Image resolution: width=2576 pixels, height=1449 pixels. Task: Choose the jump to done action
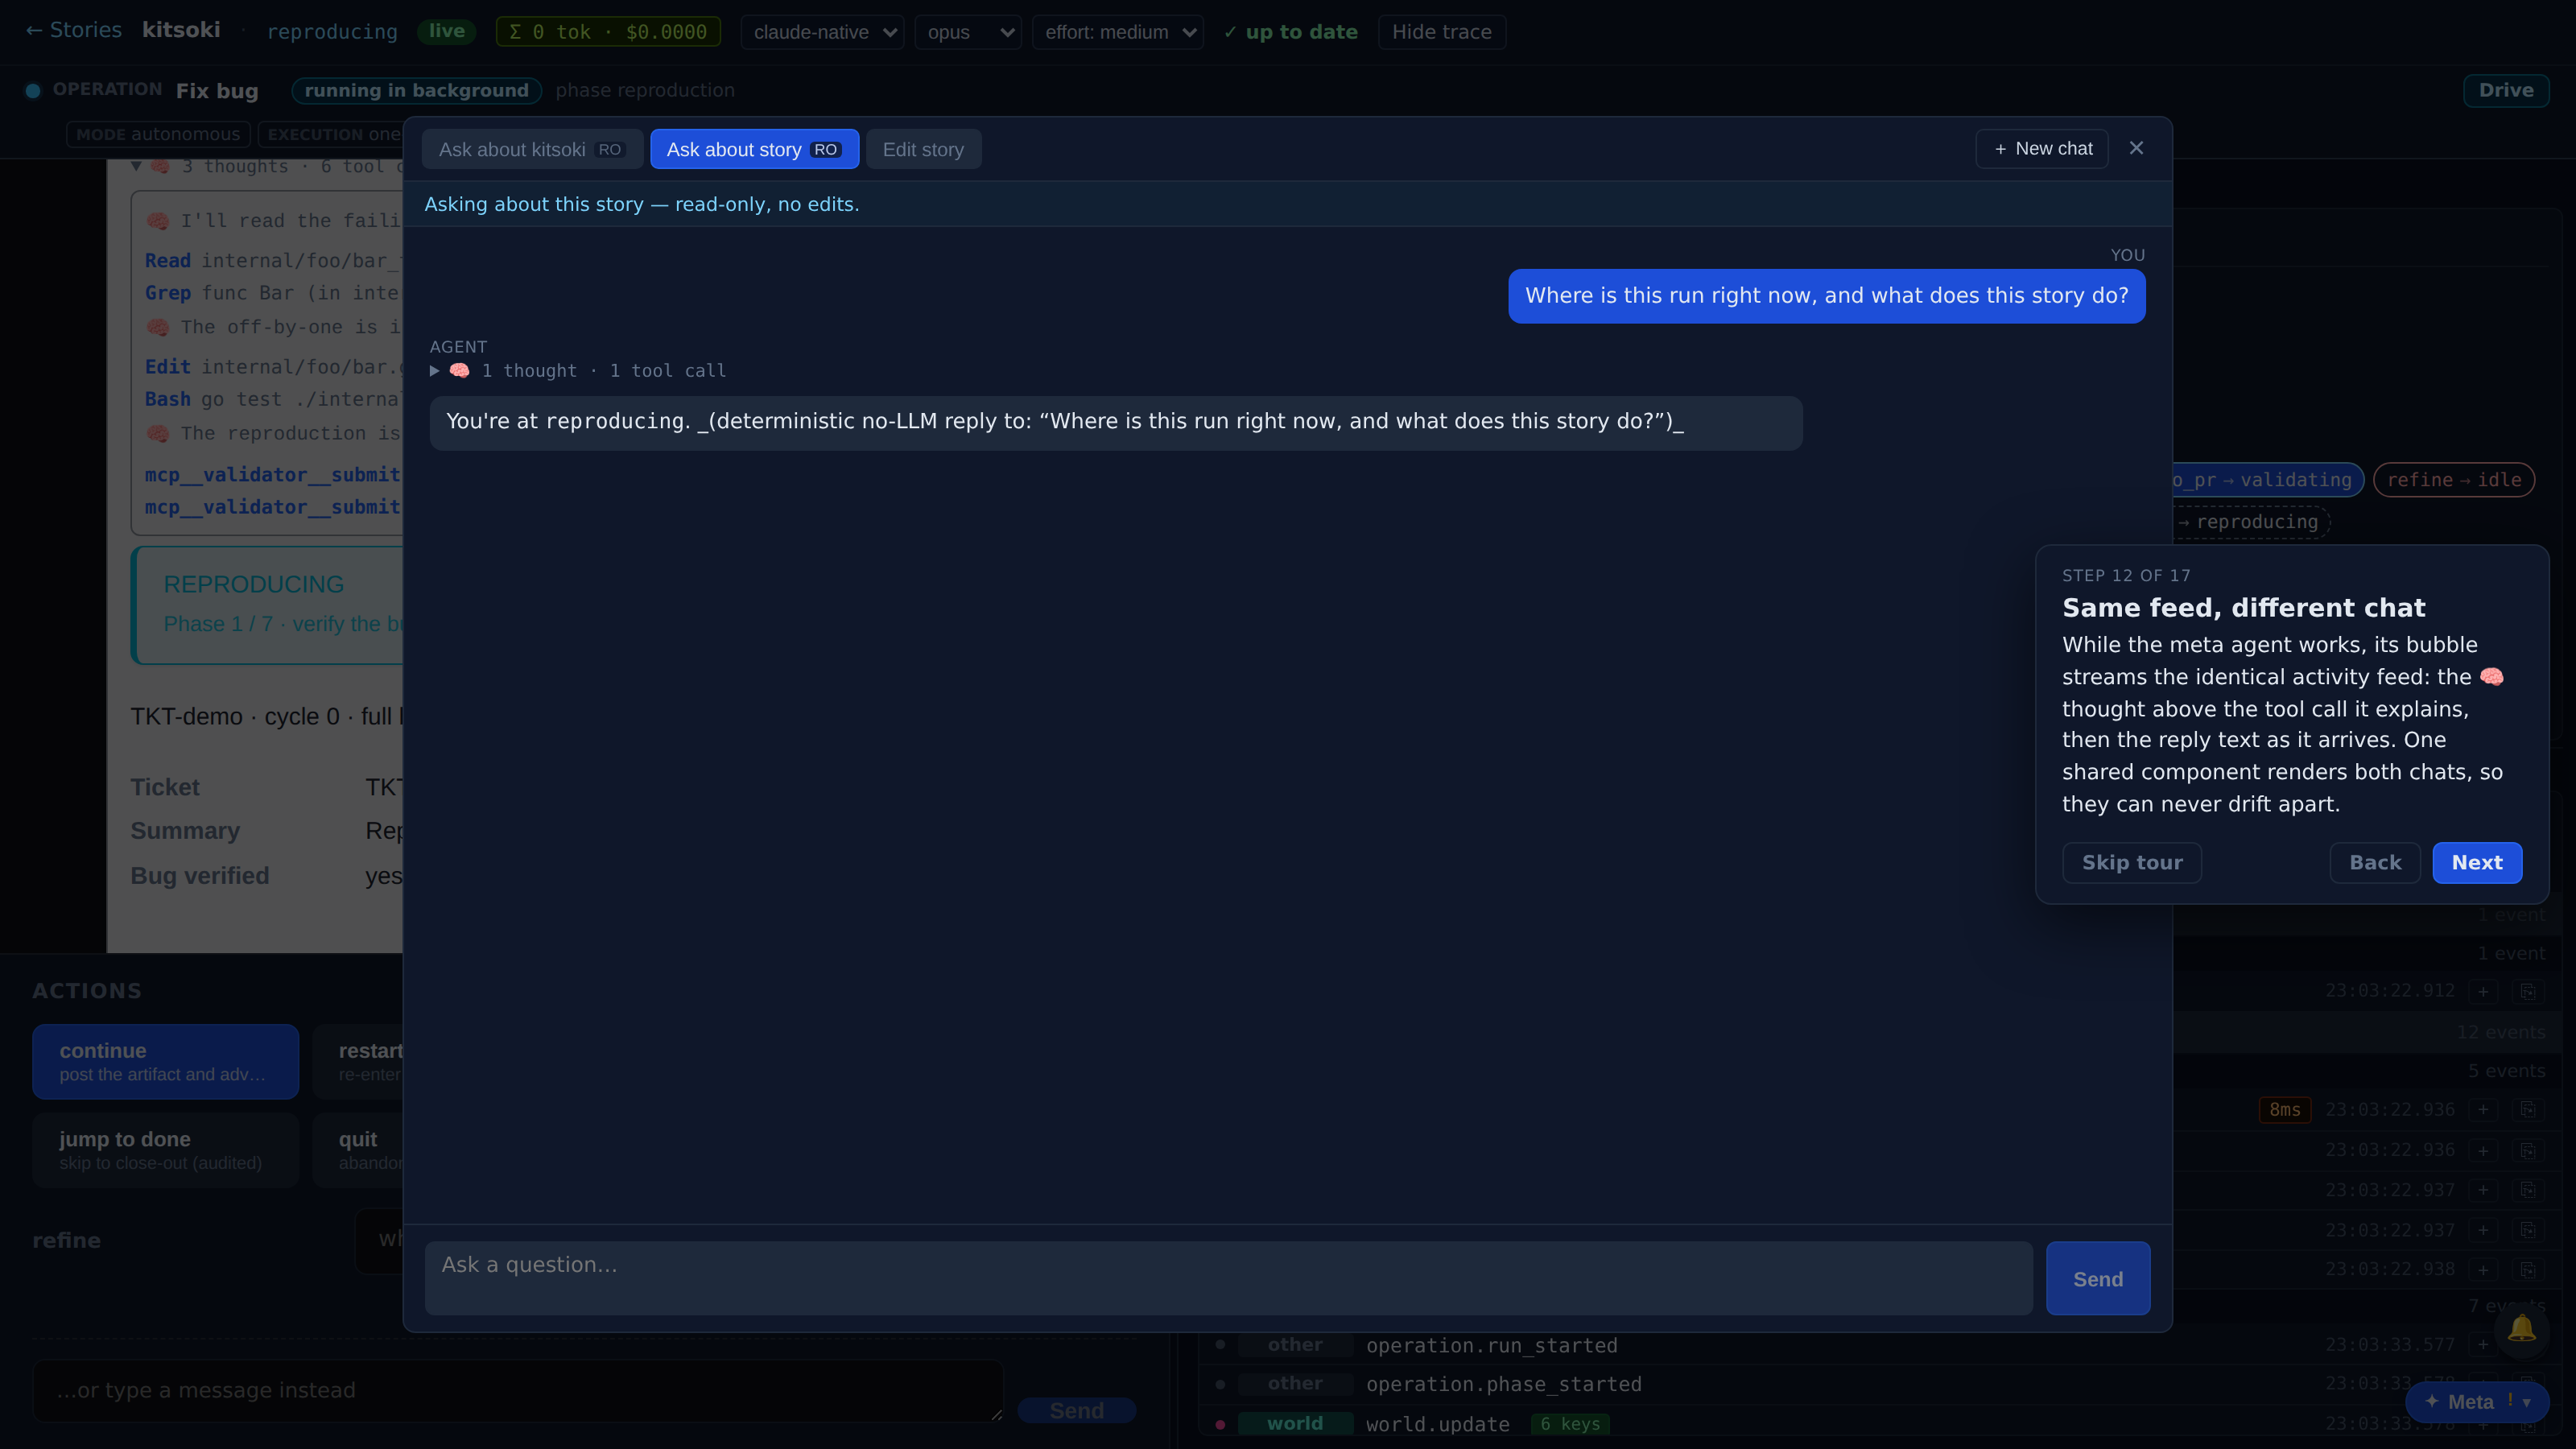tap(165, 1150)
